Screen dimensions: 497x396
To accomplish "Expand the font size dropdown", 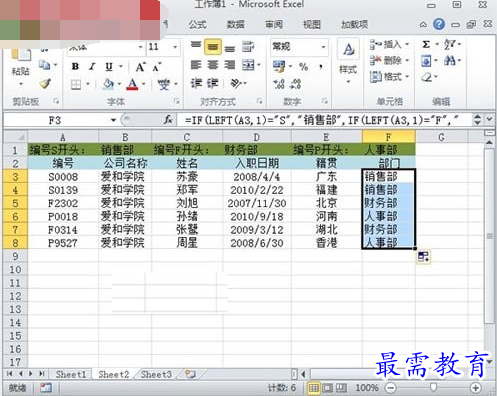I will (x=175, y=47).
